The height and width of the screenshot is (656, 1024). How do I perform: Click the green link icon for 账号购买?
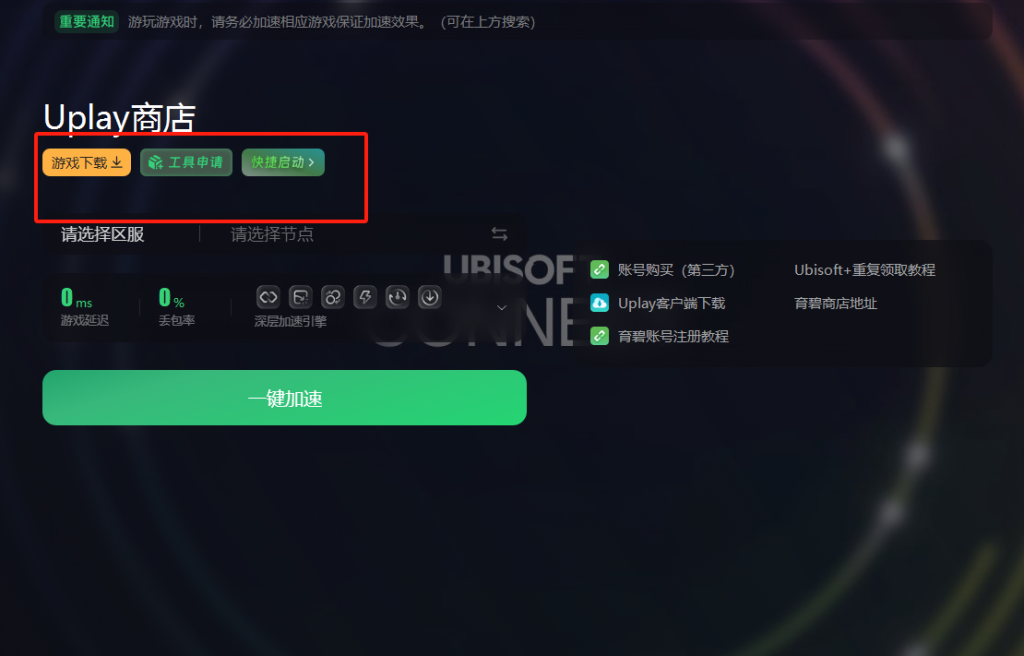(x=600, y=269)
